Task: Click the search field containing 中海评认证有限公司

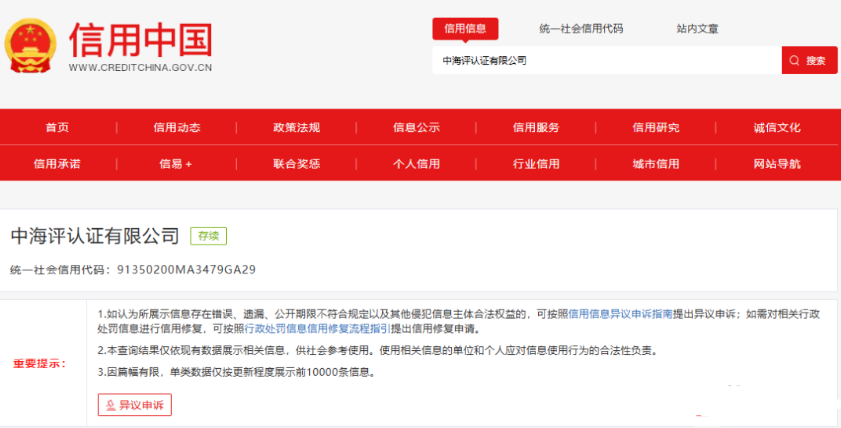Action: (x=607, y=60)
